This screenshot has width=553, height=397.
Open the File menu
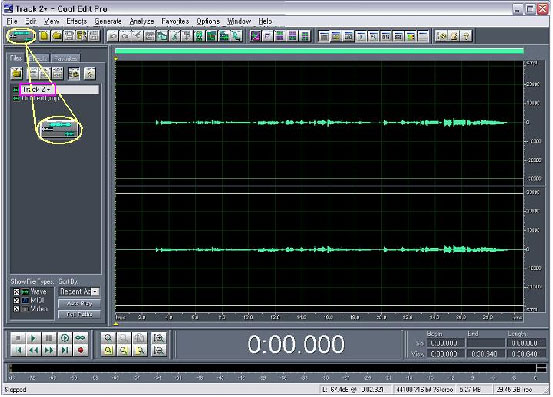[12, 21]
